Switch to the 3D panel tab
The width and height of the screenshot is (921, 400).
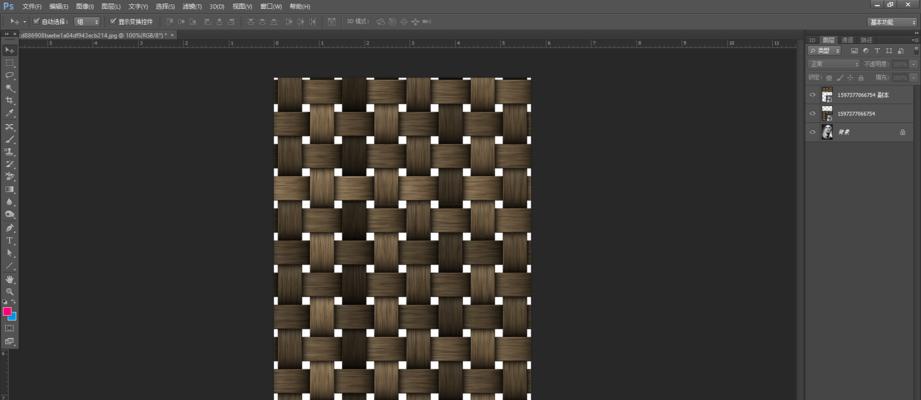[813, 40]
